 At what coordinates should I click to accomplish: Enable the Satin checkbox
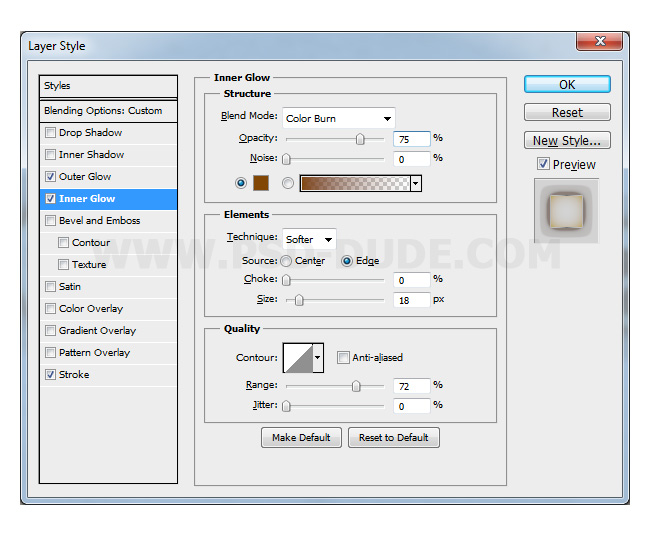coord(50,286)
